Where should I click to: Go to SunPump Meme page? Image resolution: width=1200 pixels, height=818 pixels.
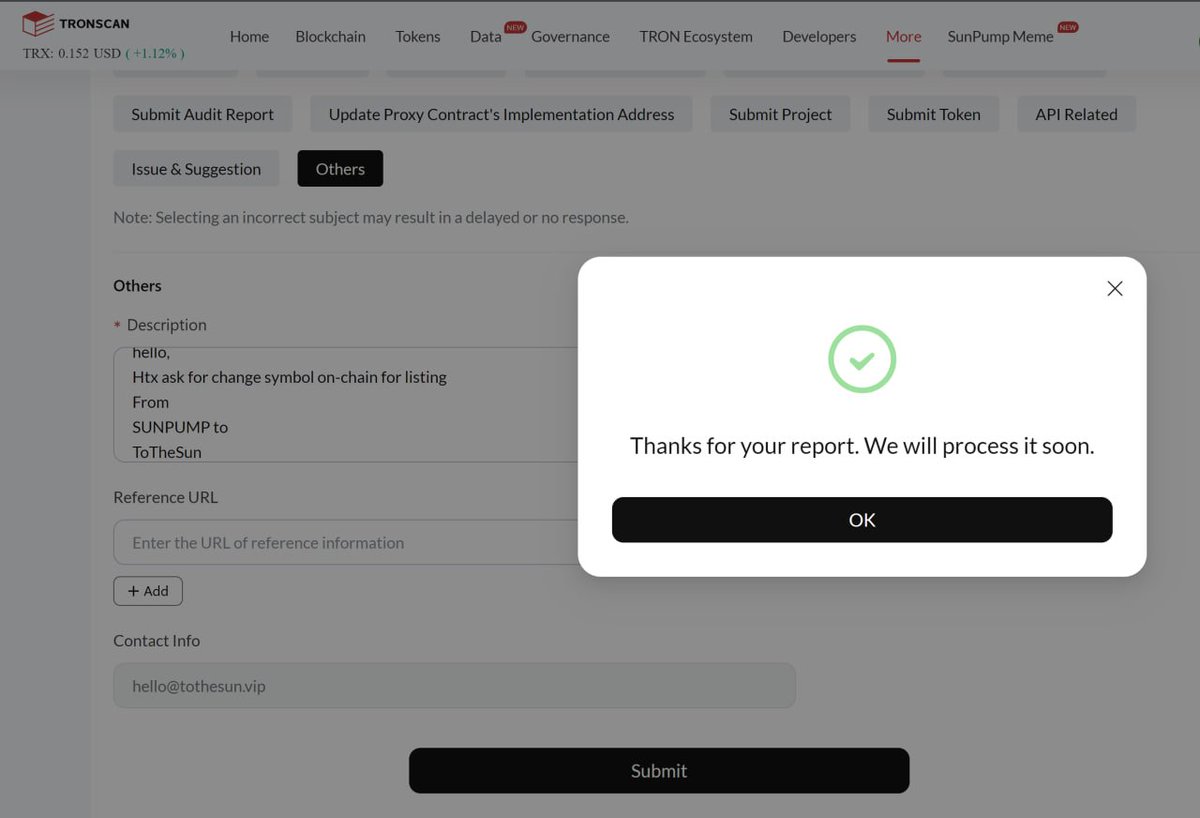tap(1000, 36)
